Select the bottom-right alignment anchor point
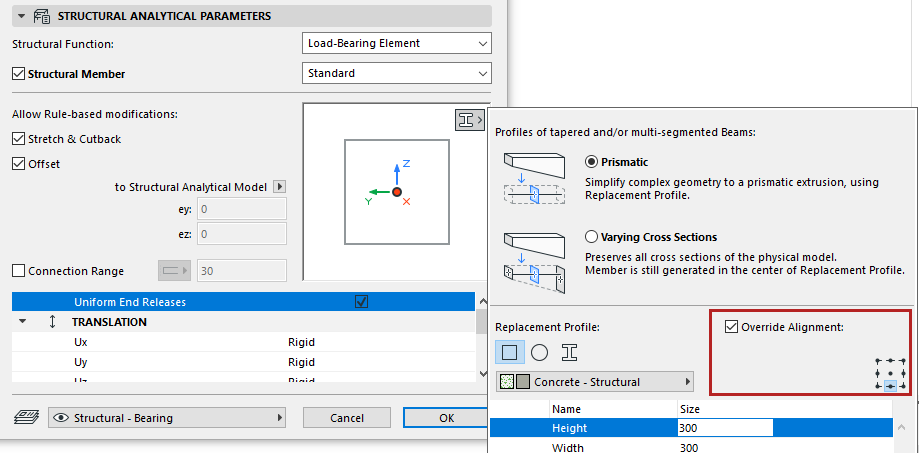The image size is (919, 453). pos(903,386)
